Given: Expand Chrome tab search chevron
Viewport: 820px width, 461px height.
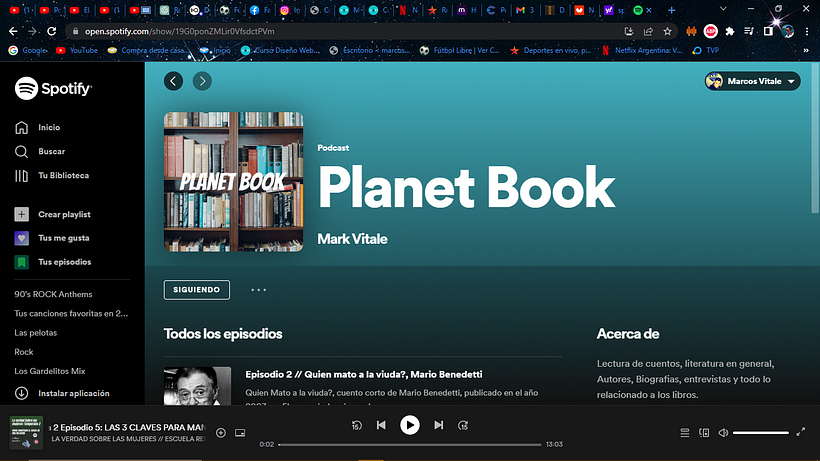Looking at the screenshot, I should click(x=723, y=9).
